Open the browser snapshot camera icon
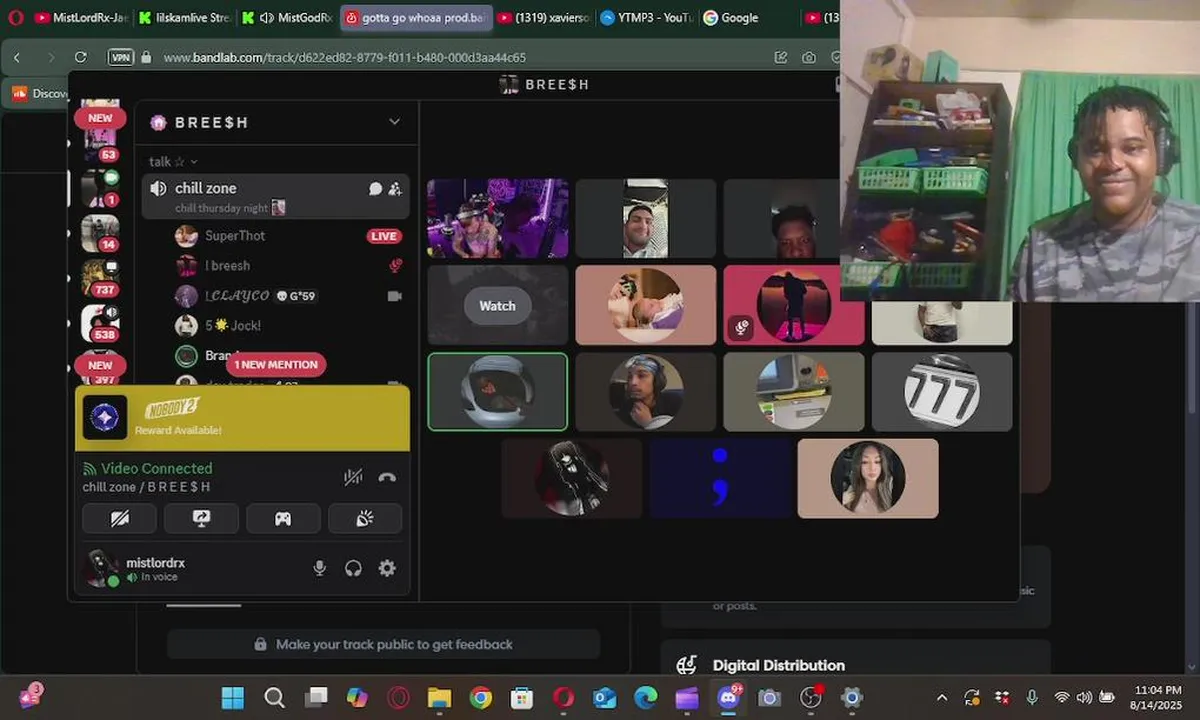Screen dimensions: 1200x720 pos(808,58)
